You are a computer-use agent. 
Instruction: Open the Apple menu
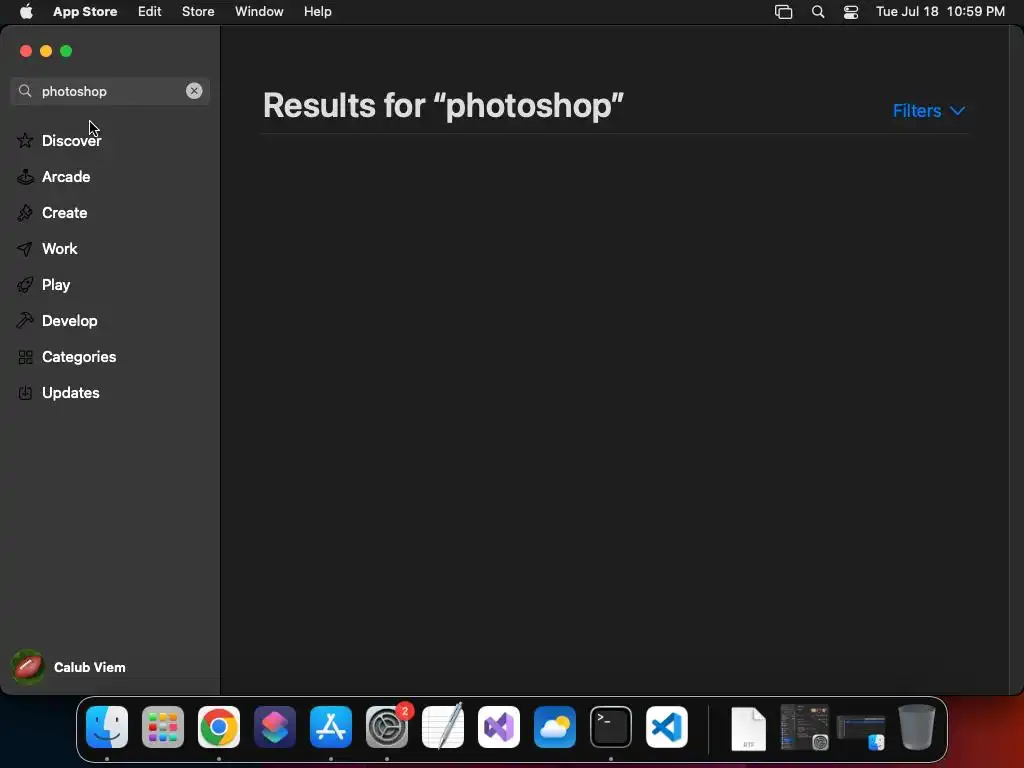pos(26,11)
